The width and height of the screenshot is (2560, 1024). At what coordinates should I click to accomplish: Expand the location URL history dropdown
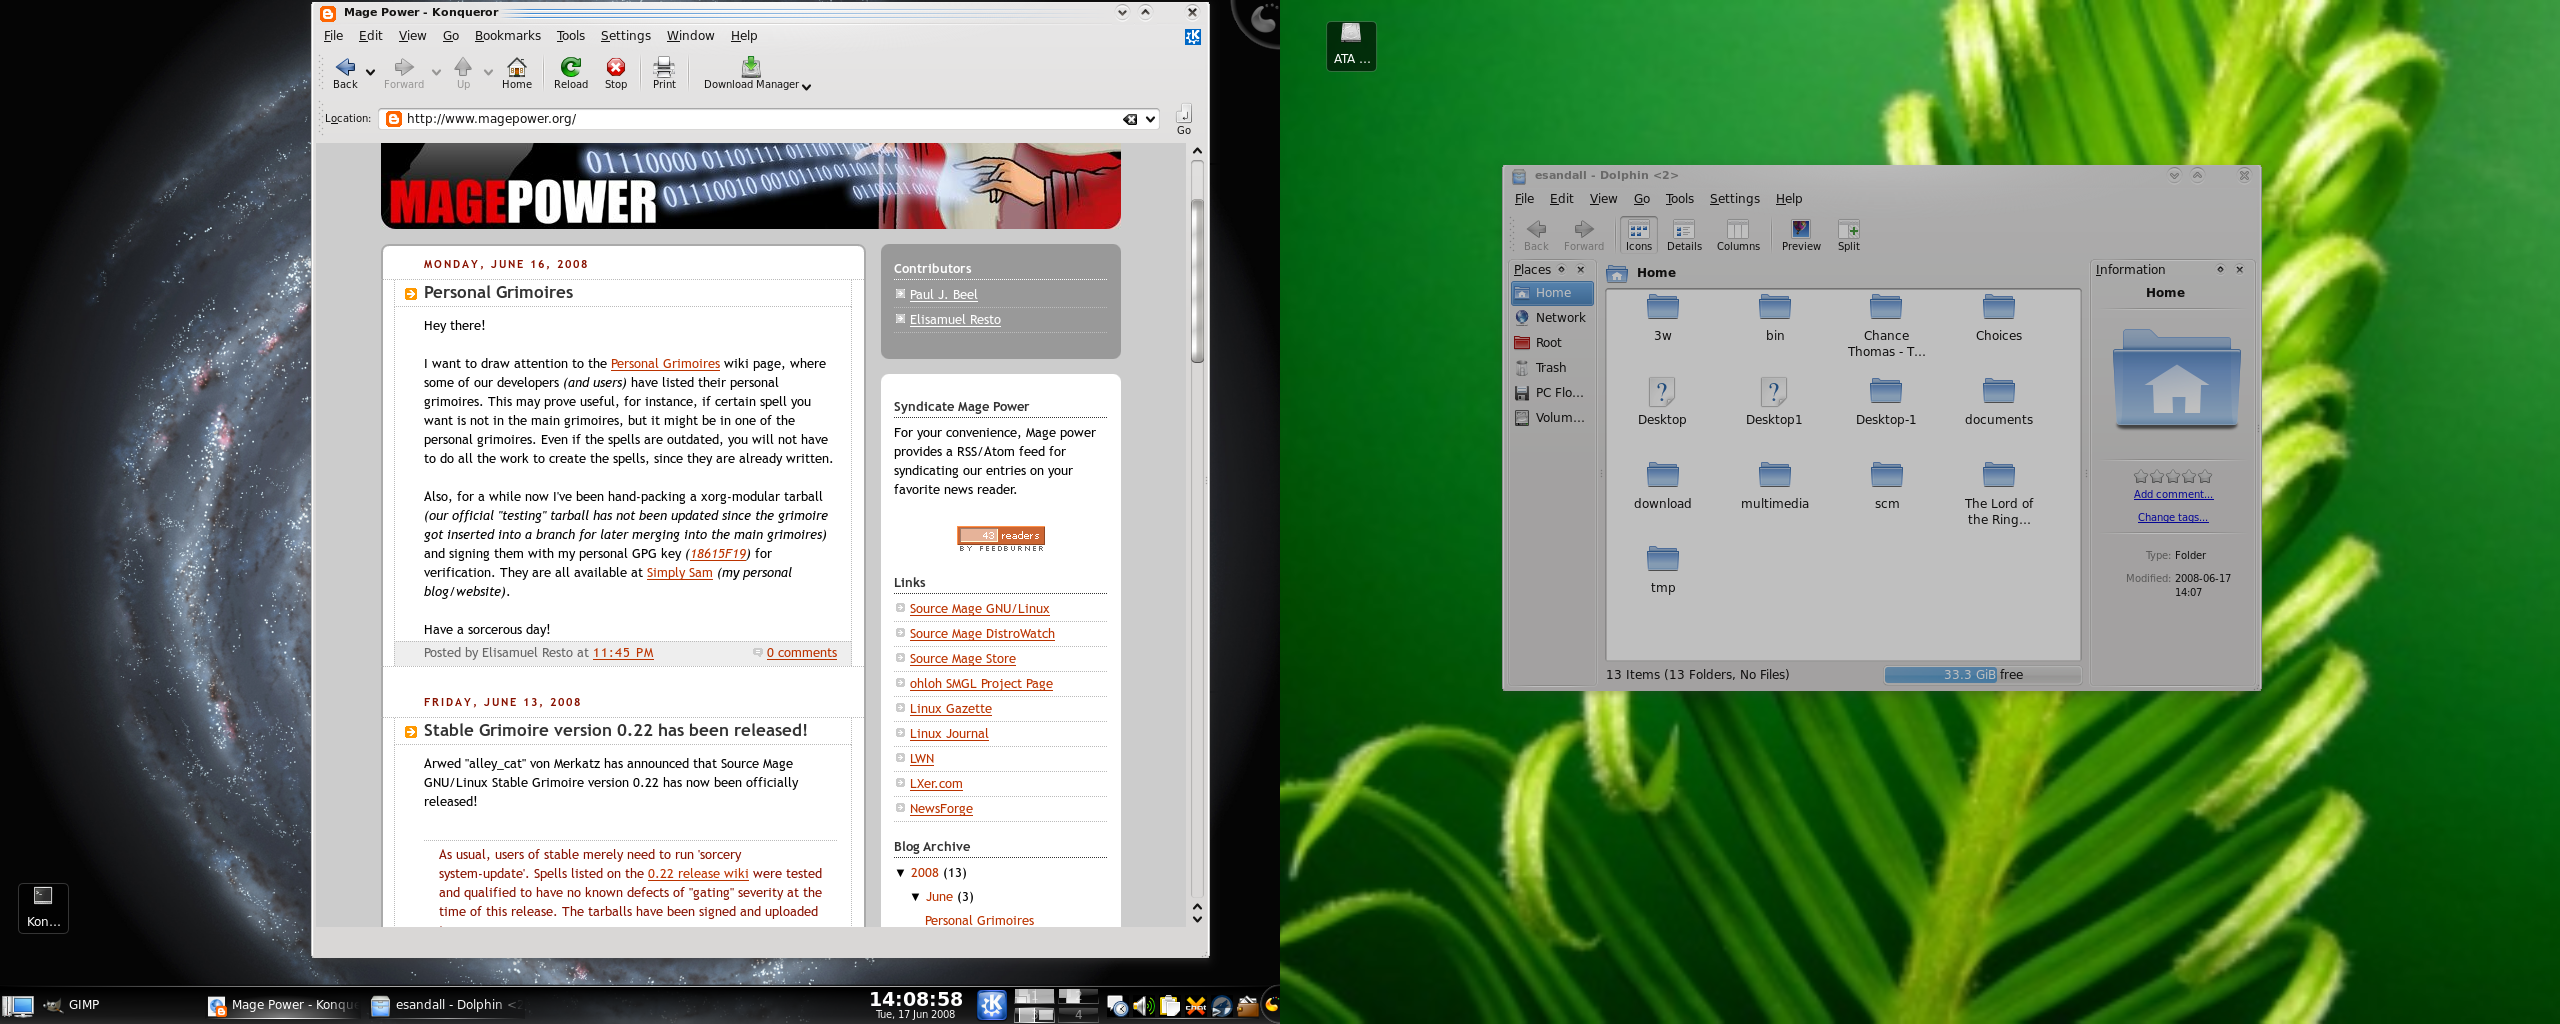[x=1151, y=119]
